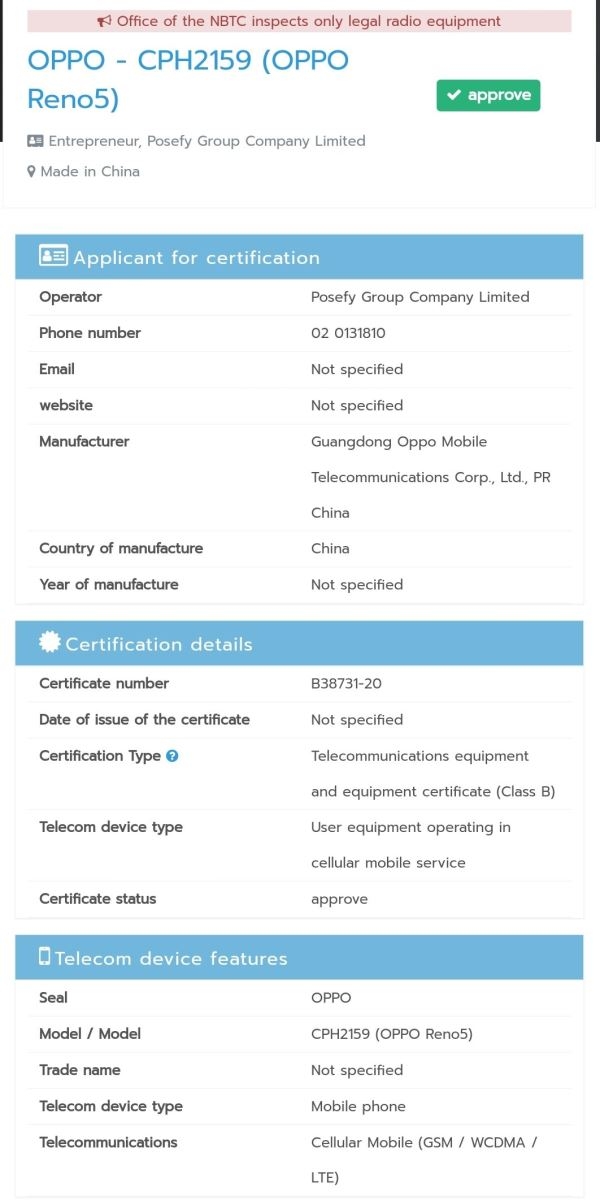Select the Certificate status approve value
The width and height of the screenshot is (600, 1200).
(x=340, y=898)
